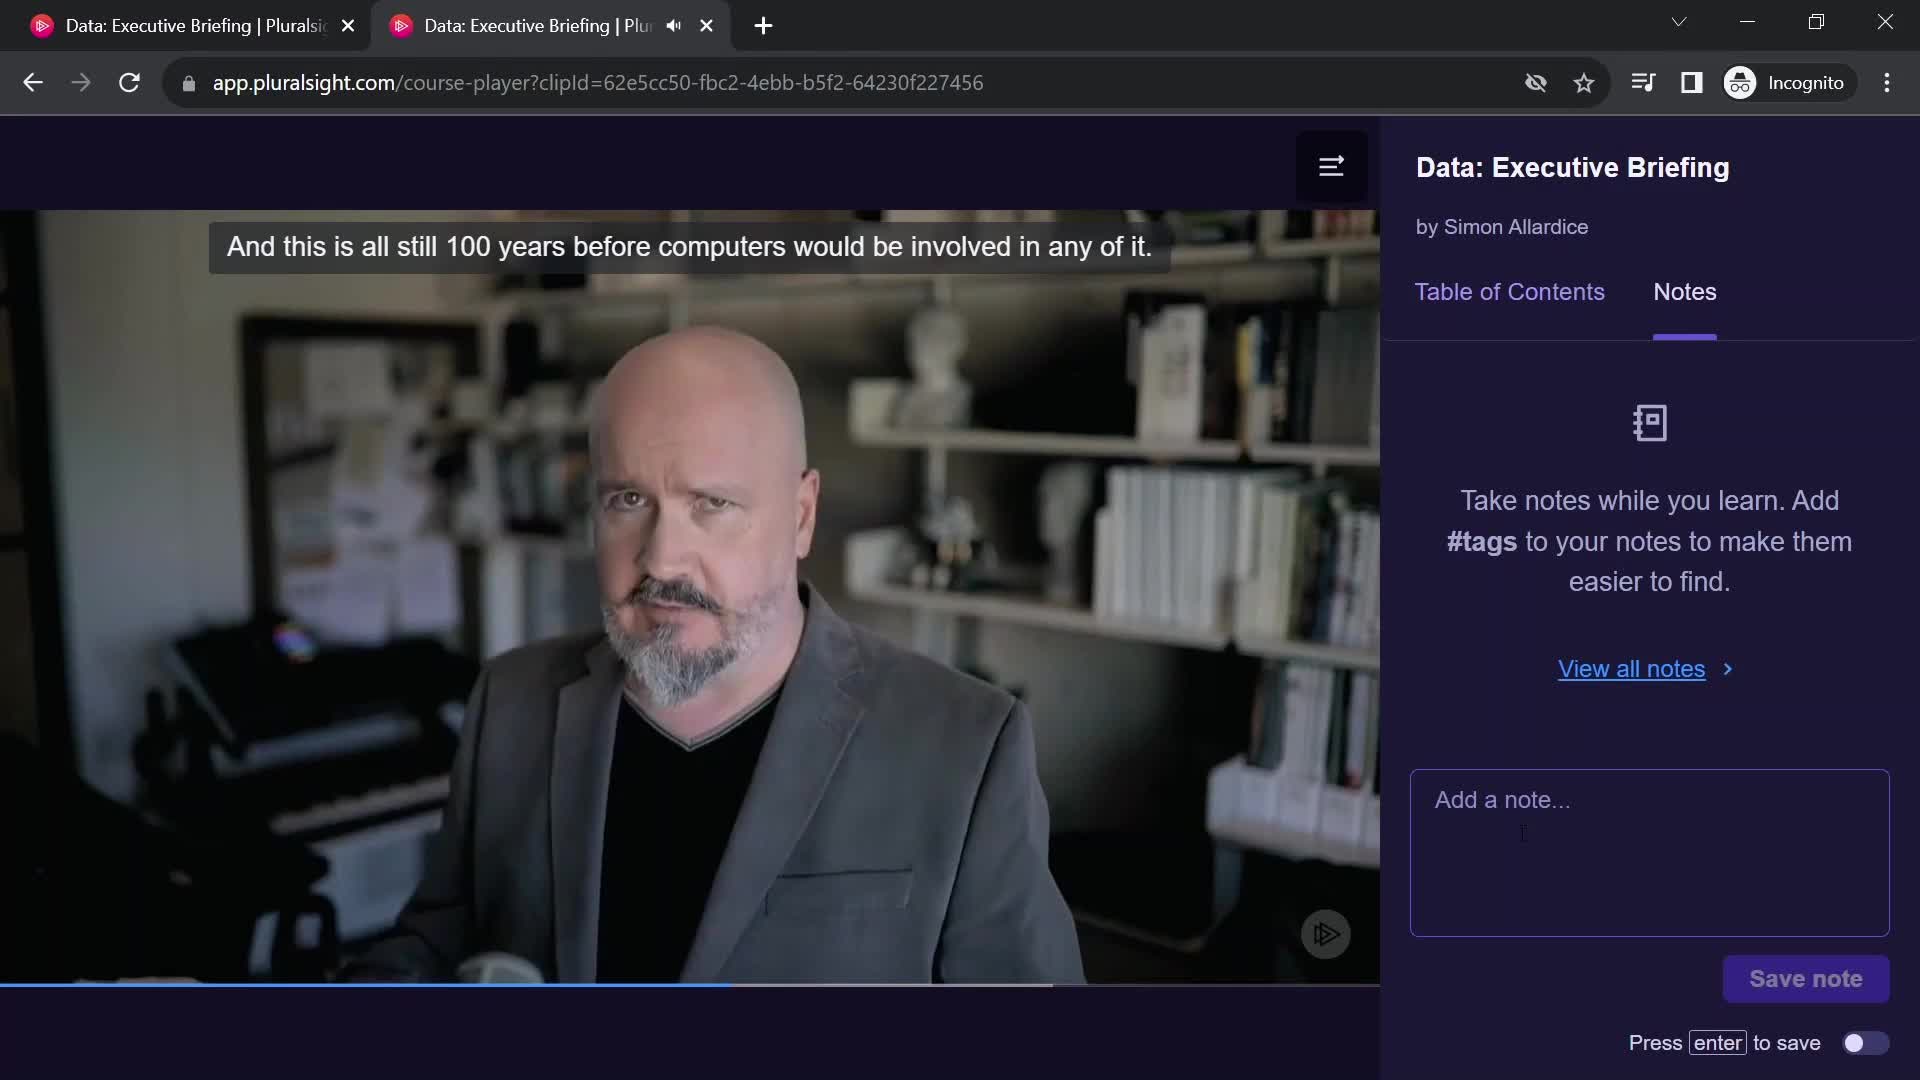Click the third-party cookies blocked eye icon
Viewport: 1920px width, 1080px height.
pos(1536,83)
